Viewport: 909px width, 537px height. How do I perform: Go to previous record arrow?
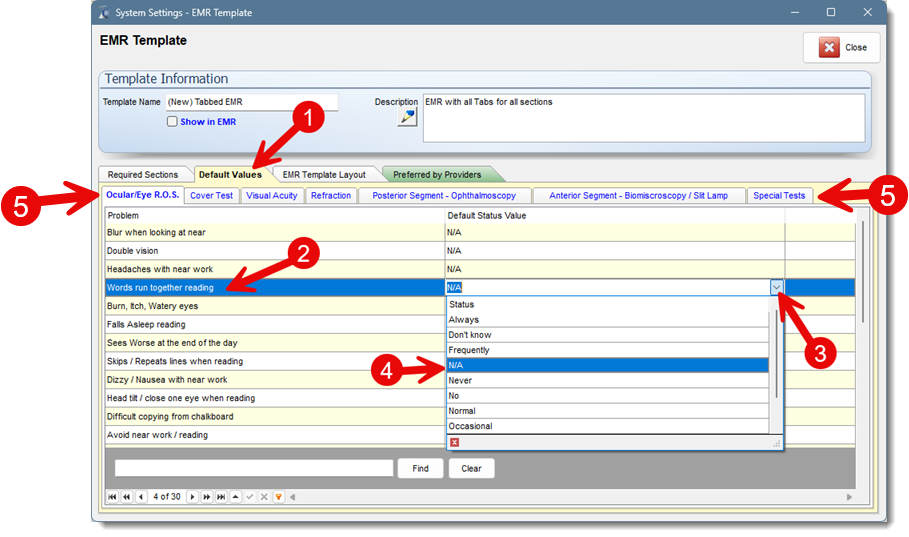141,497
